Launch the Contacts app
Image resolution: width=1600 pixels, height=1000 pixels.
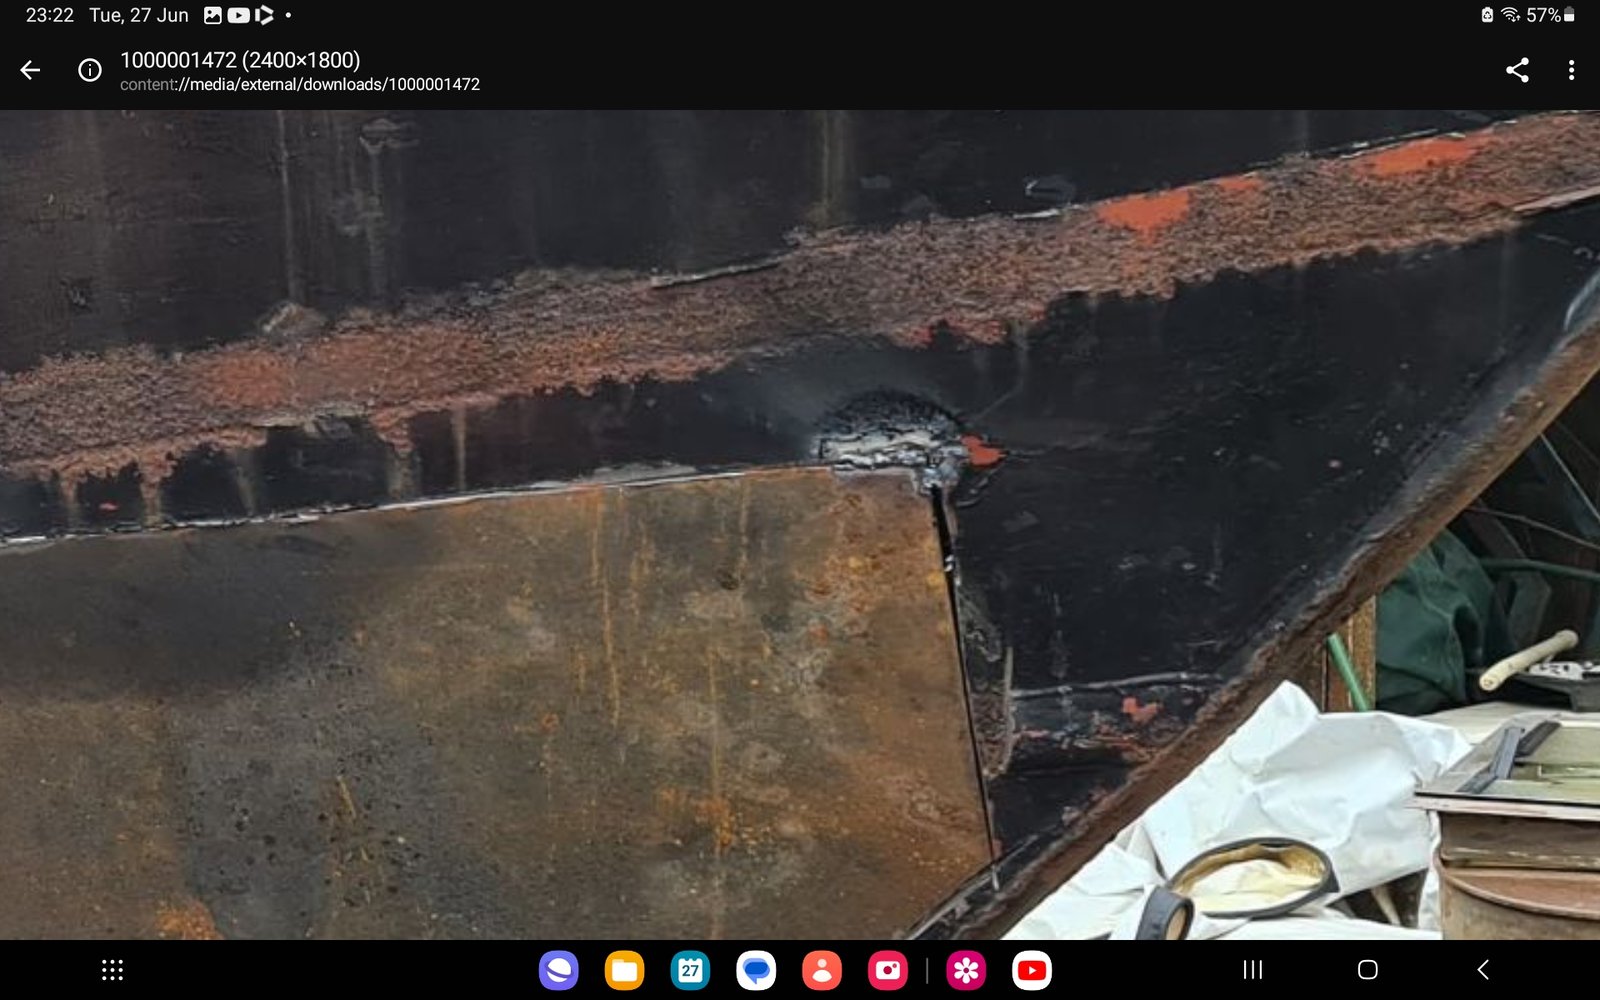822,970
